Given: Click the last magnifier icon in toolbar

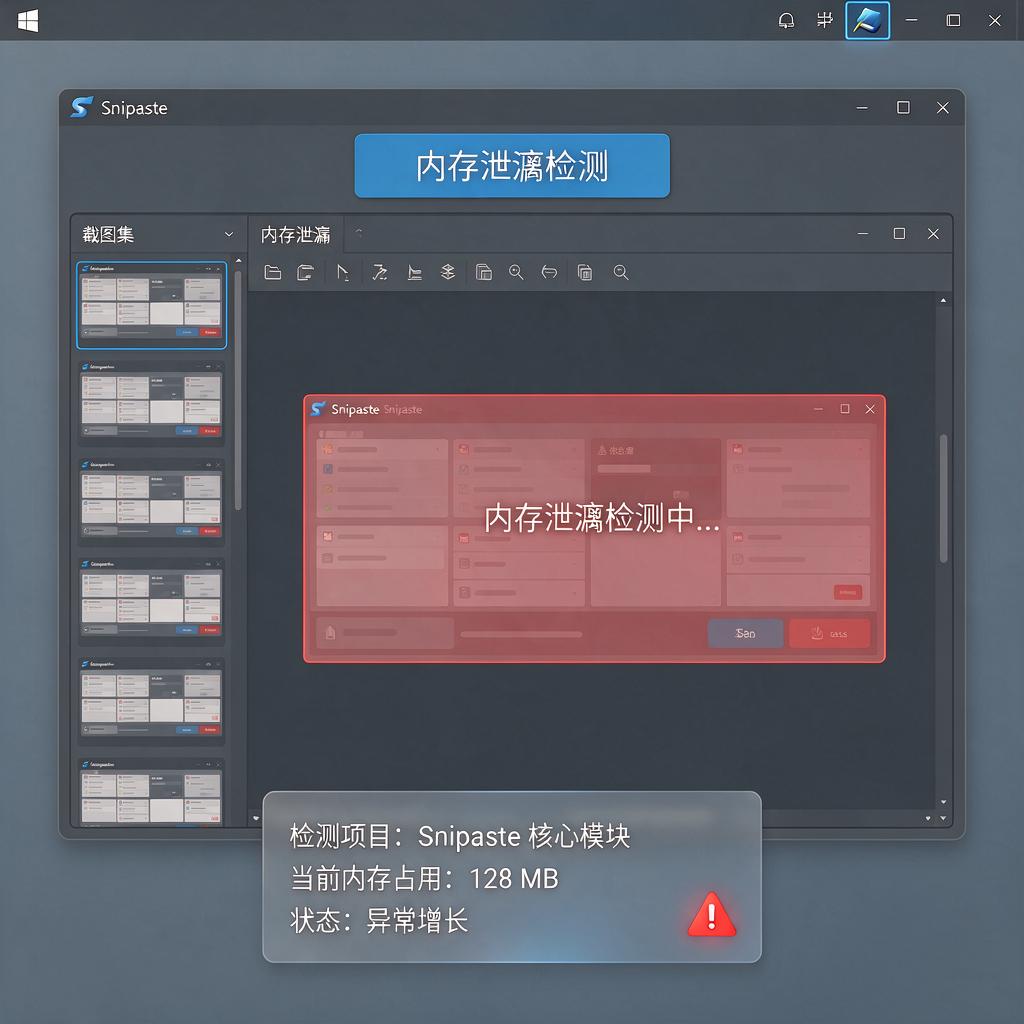Looking at the screenshot, I should pos(620,272).
